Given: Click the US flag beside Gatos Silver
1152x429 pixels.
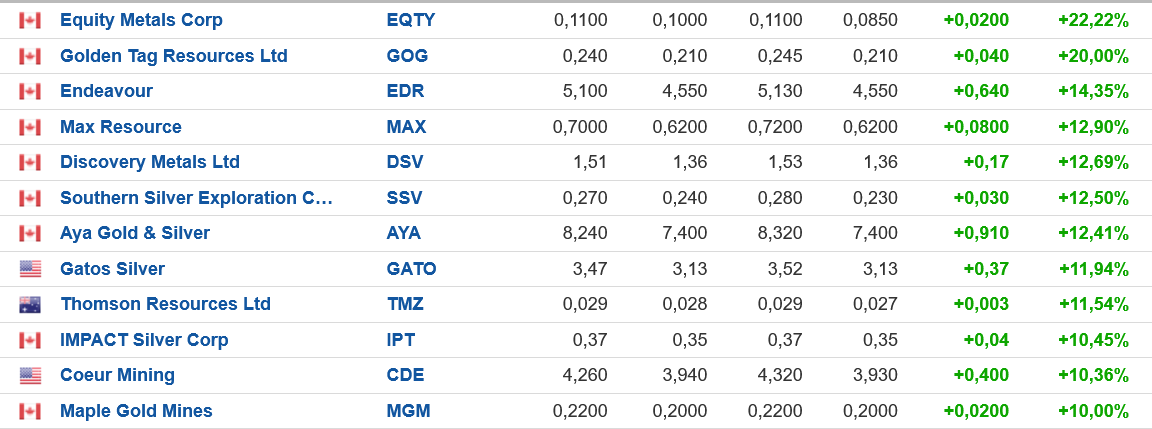Looking at the screenshot, I should click(30, 269).
